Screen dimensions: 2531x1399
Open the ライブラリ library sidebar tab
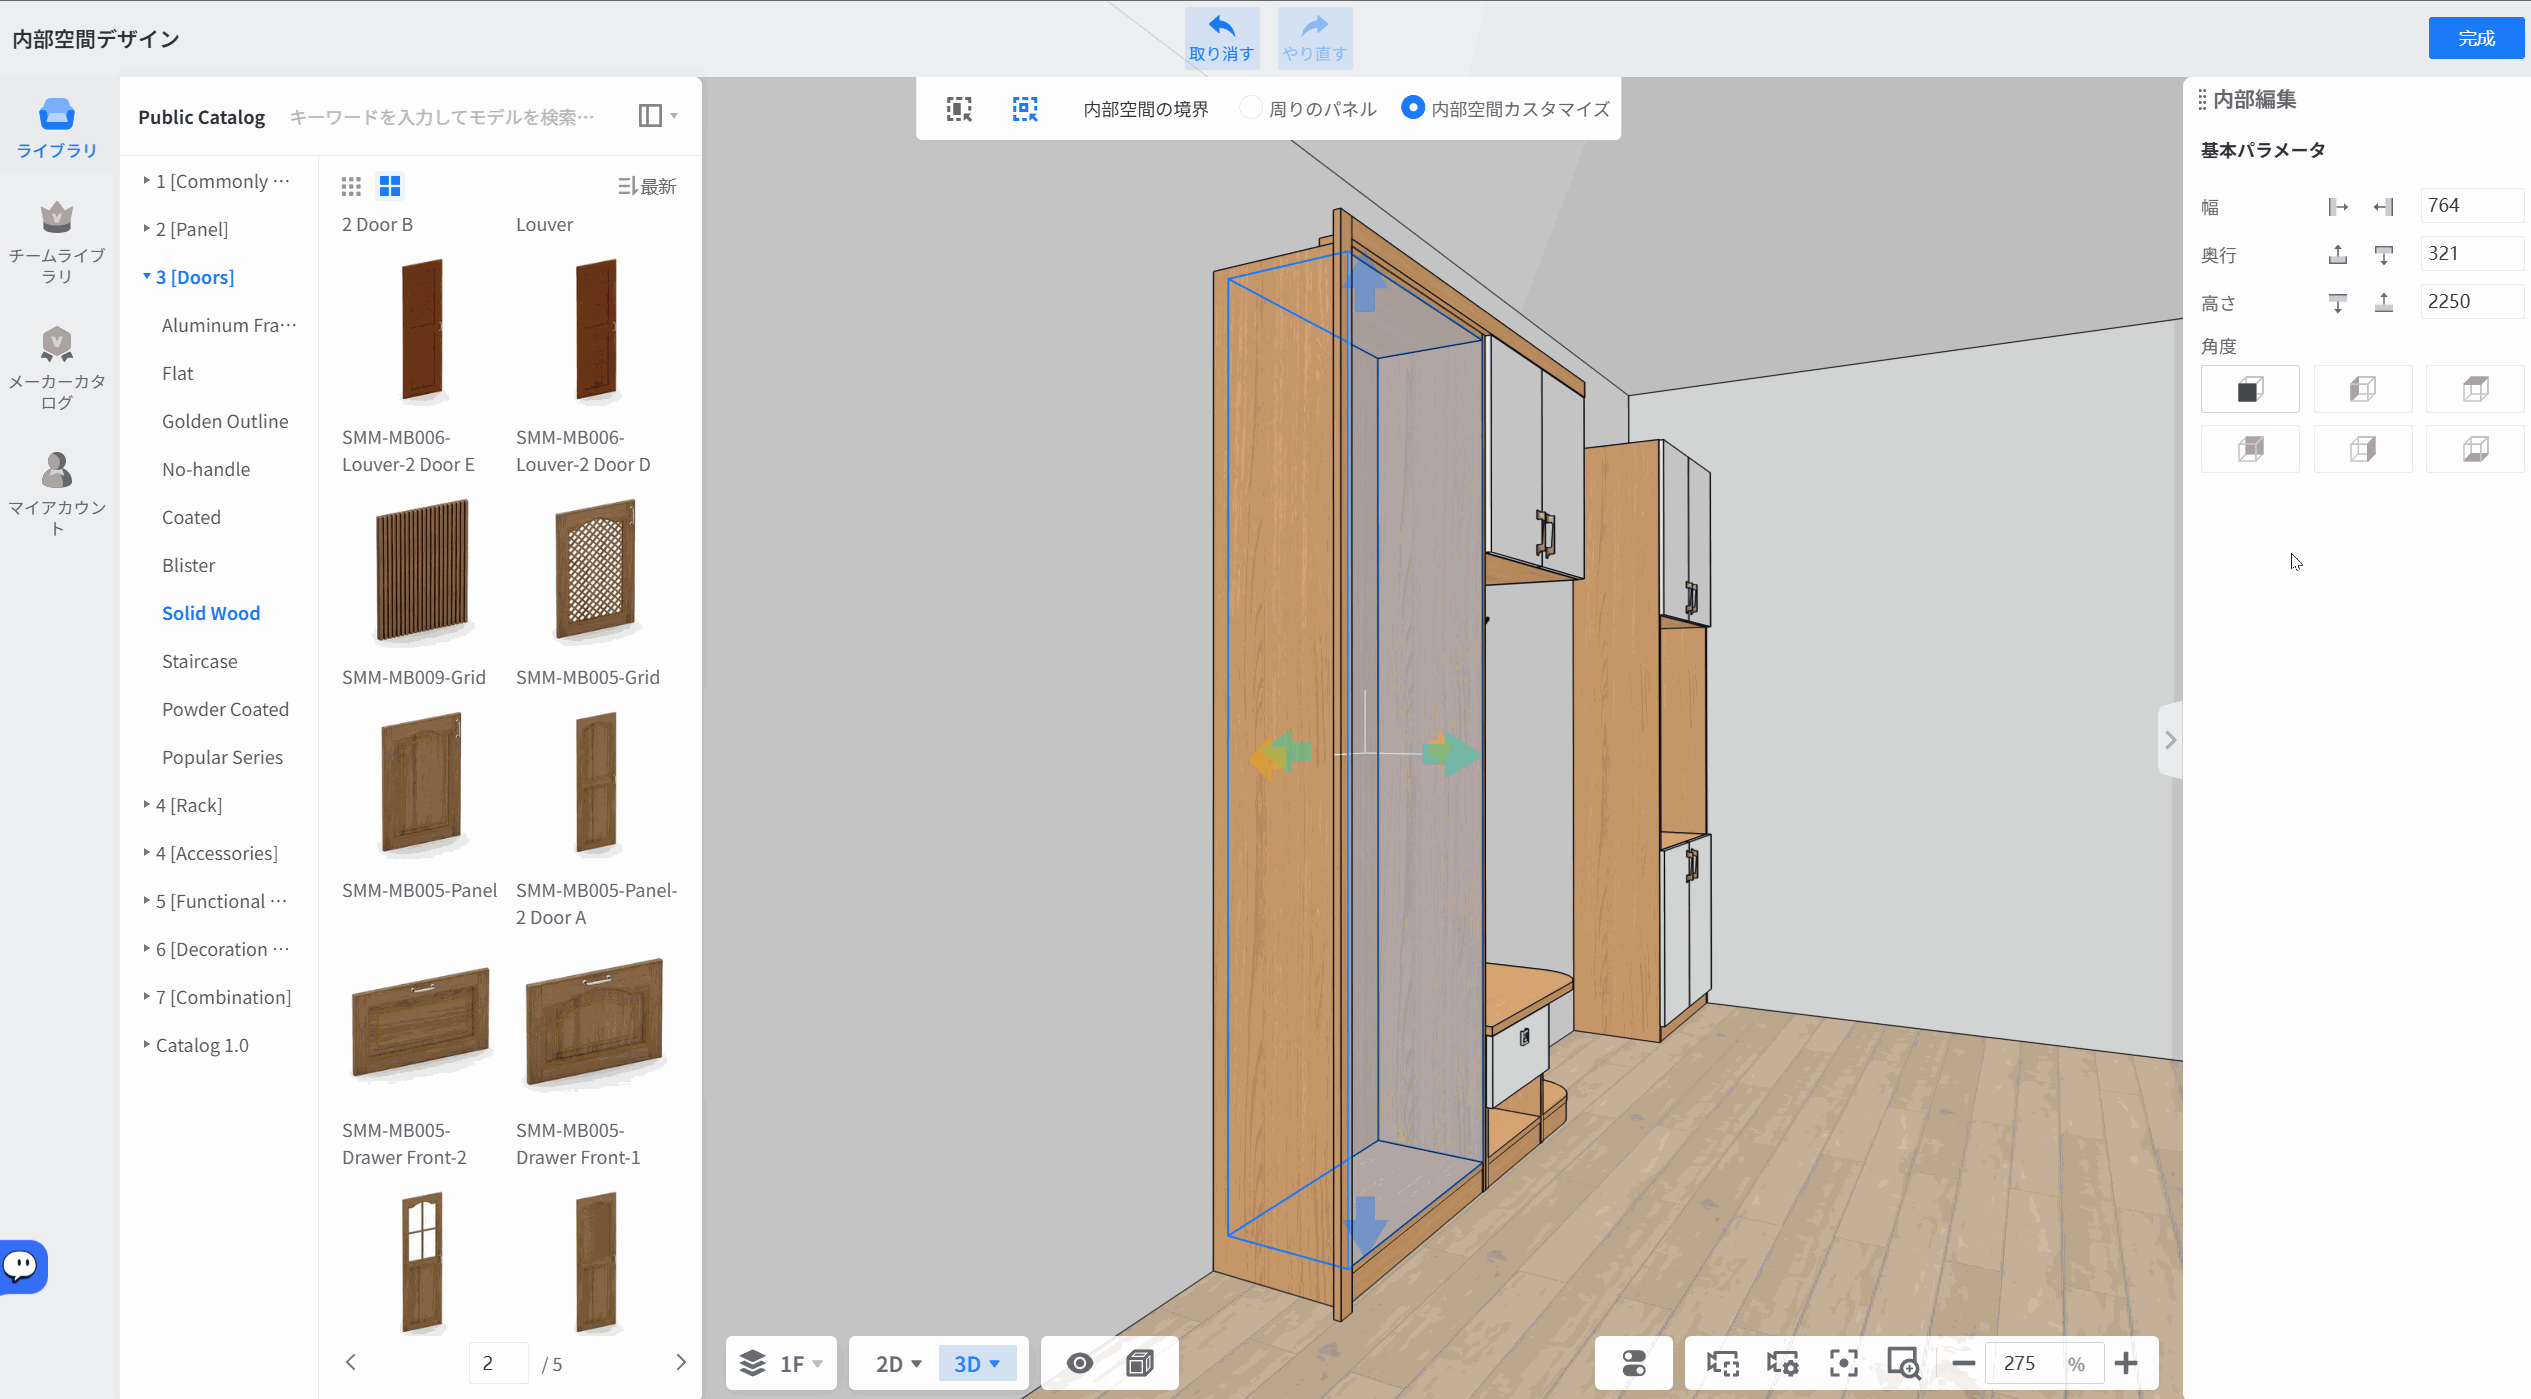[x=57, y=128]
